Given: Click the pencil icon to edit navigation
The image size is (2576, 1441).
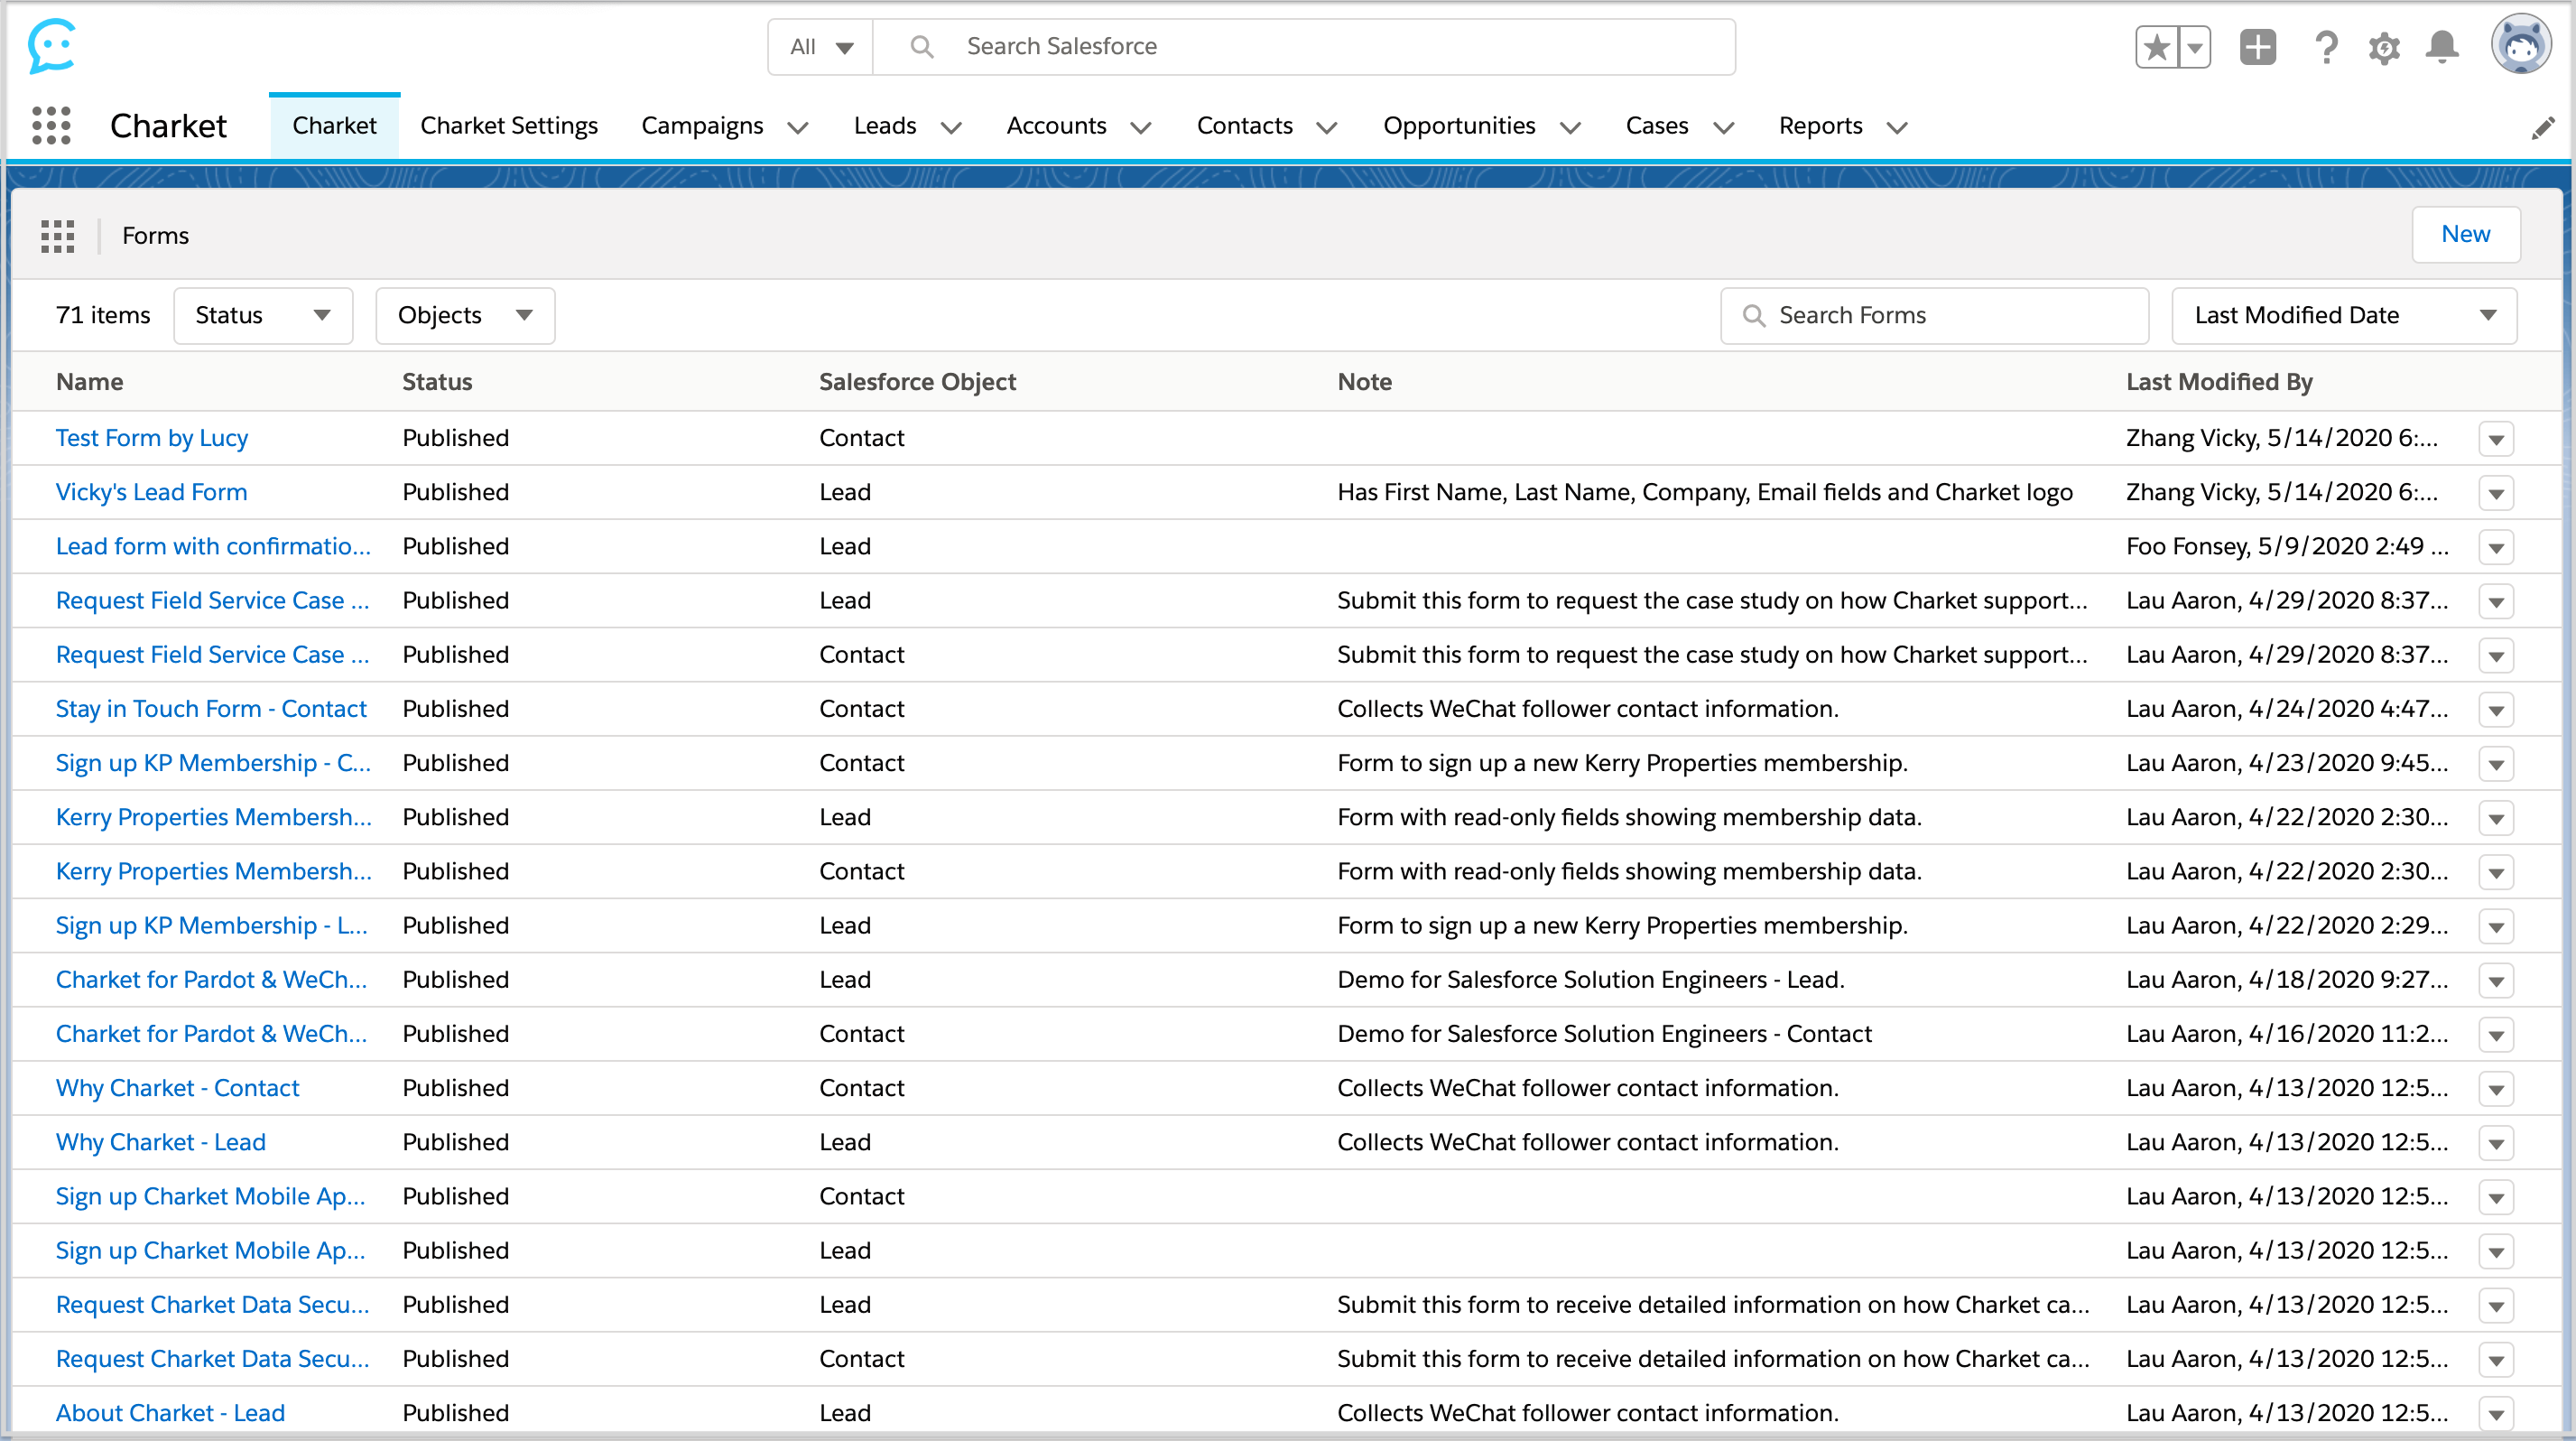Looking at the screenshot, I should coord(2542,128).
